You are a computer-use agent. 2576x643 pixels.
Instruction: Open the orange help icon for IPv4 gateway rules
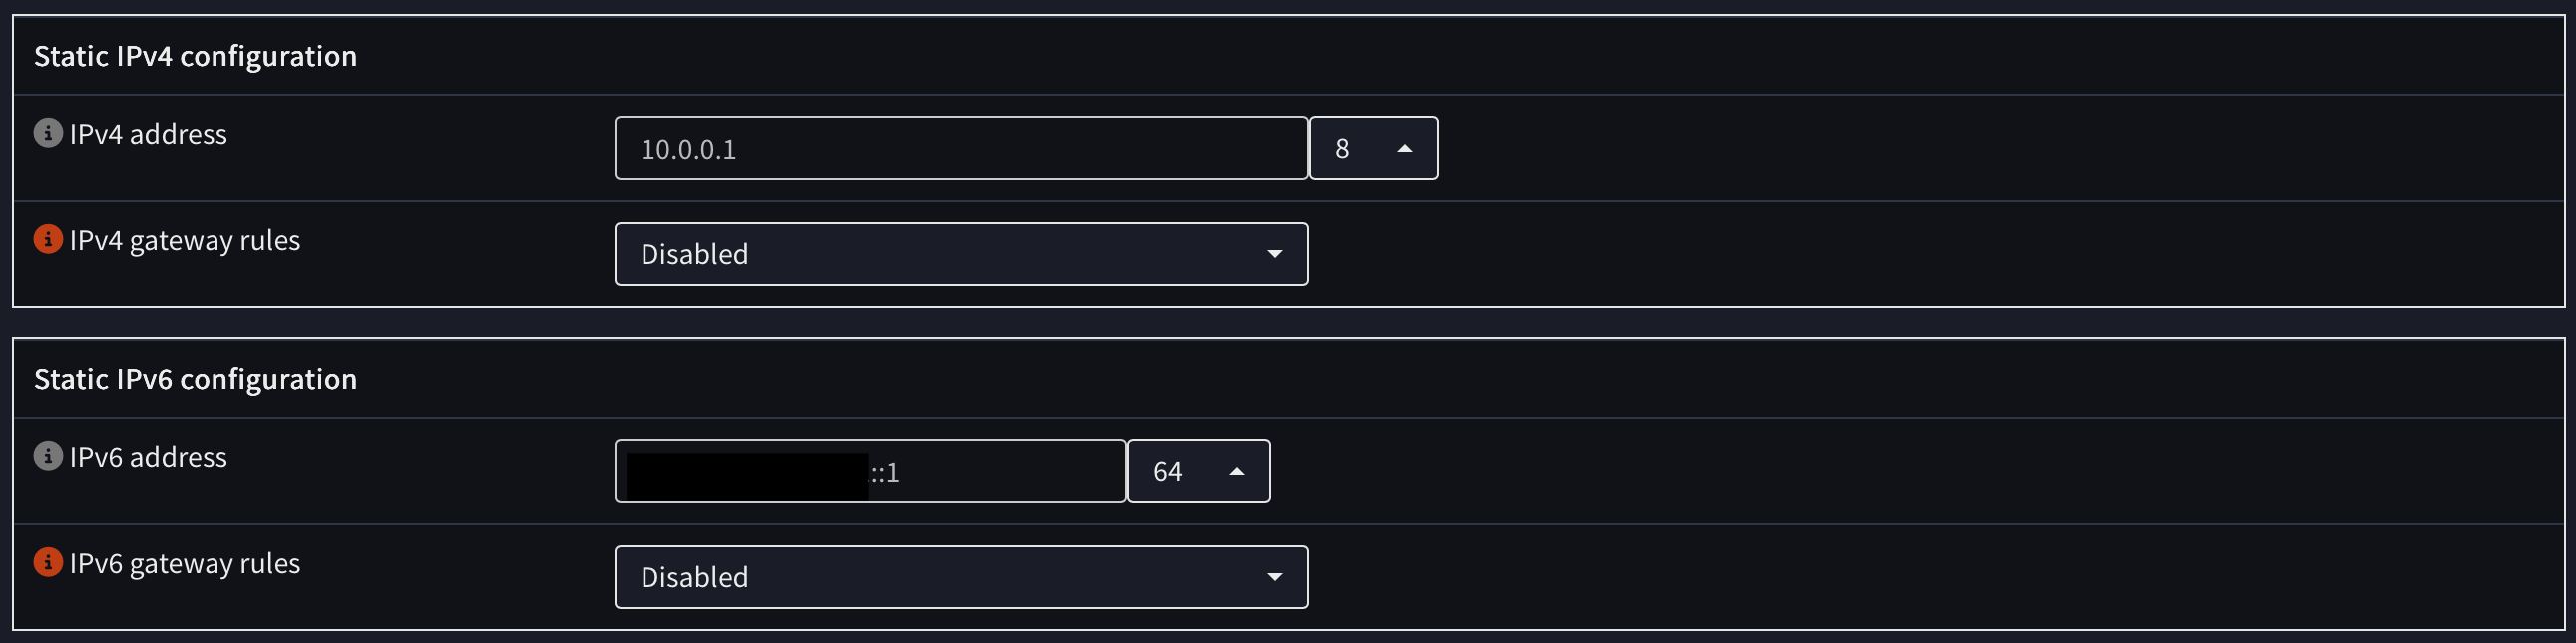pos(48,239)
